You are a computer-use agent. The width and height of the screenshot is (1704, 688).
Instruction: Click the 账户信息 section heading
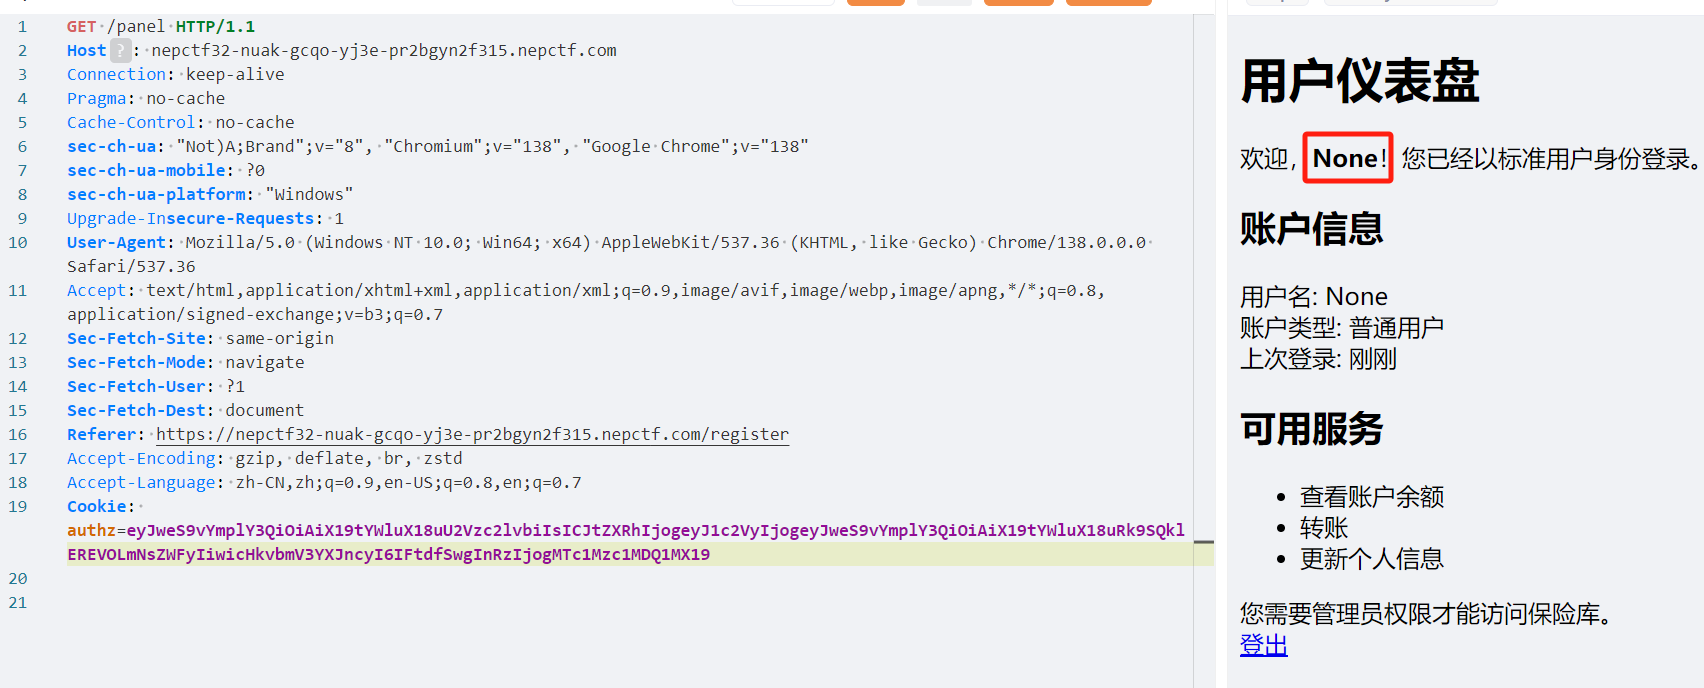pos(1311,229)
